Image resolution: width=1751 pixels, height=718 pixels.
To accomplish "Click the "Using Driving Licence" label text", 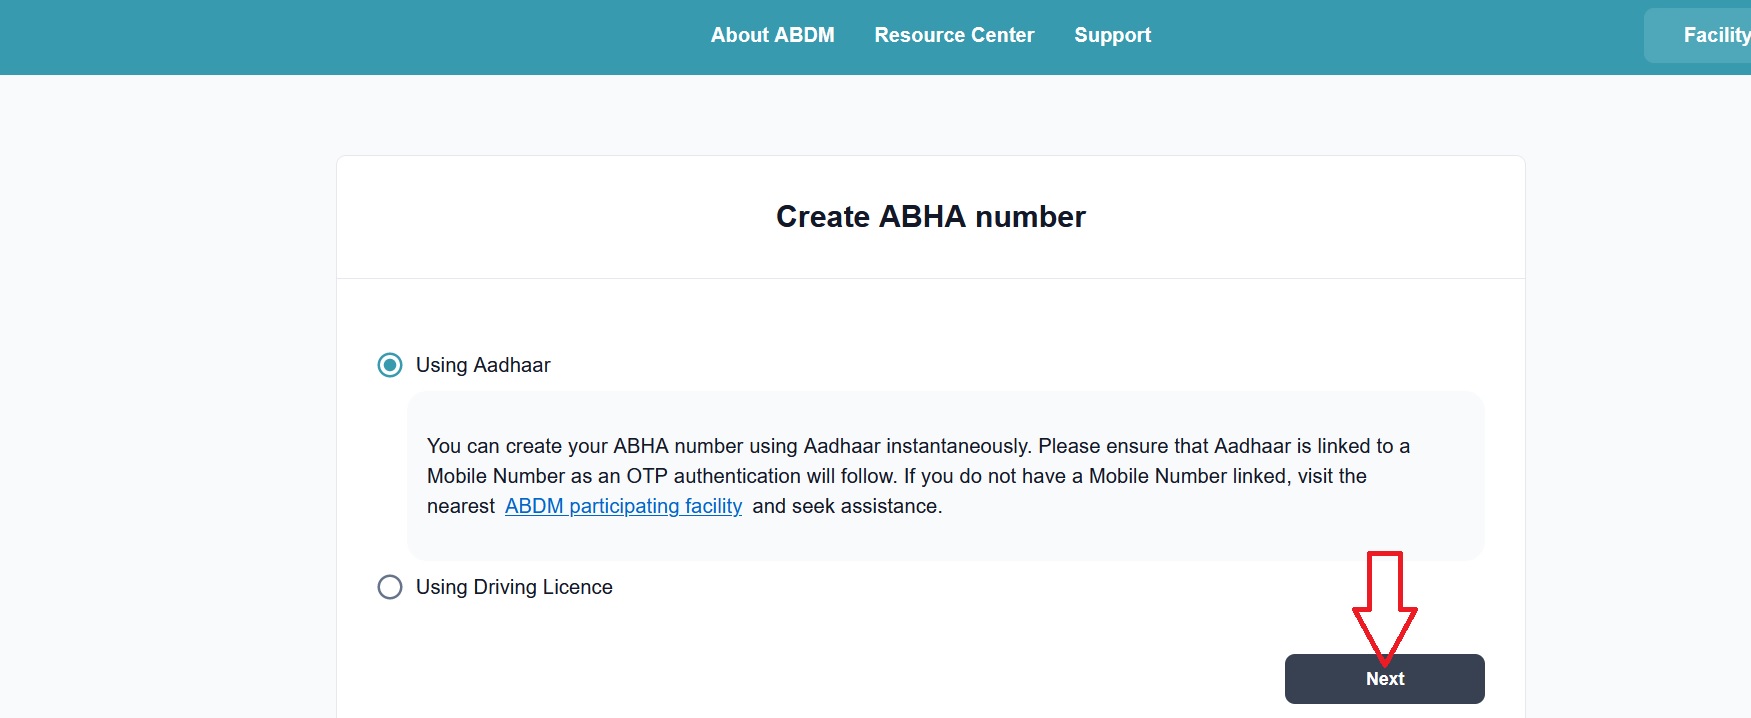I will click(514, 587).
